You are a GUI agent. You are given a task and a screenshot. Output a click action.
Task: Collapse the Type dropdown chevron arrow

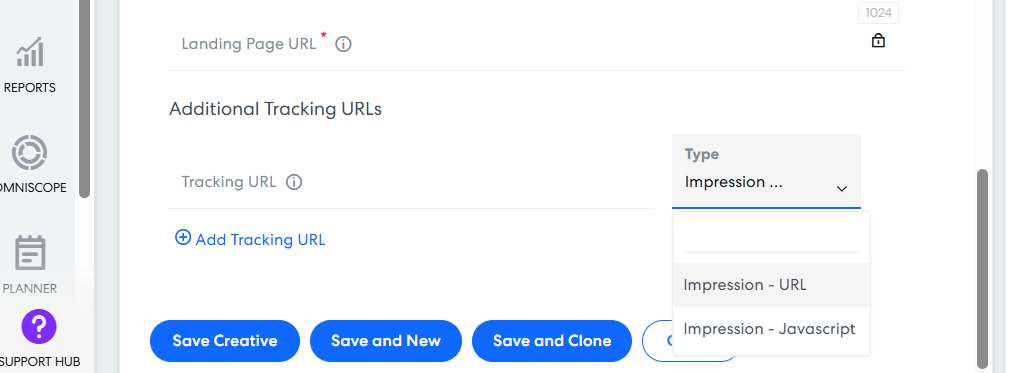842,189
